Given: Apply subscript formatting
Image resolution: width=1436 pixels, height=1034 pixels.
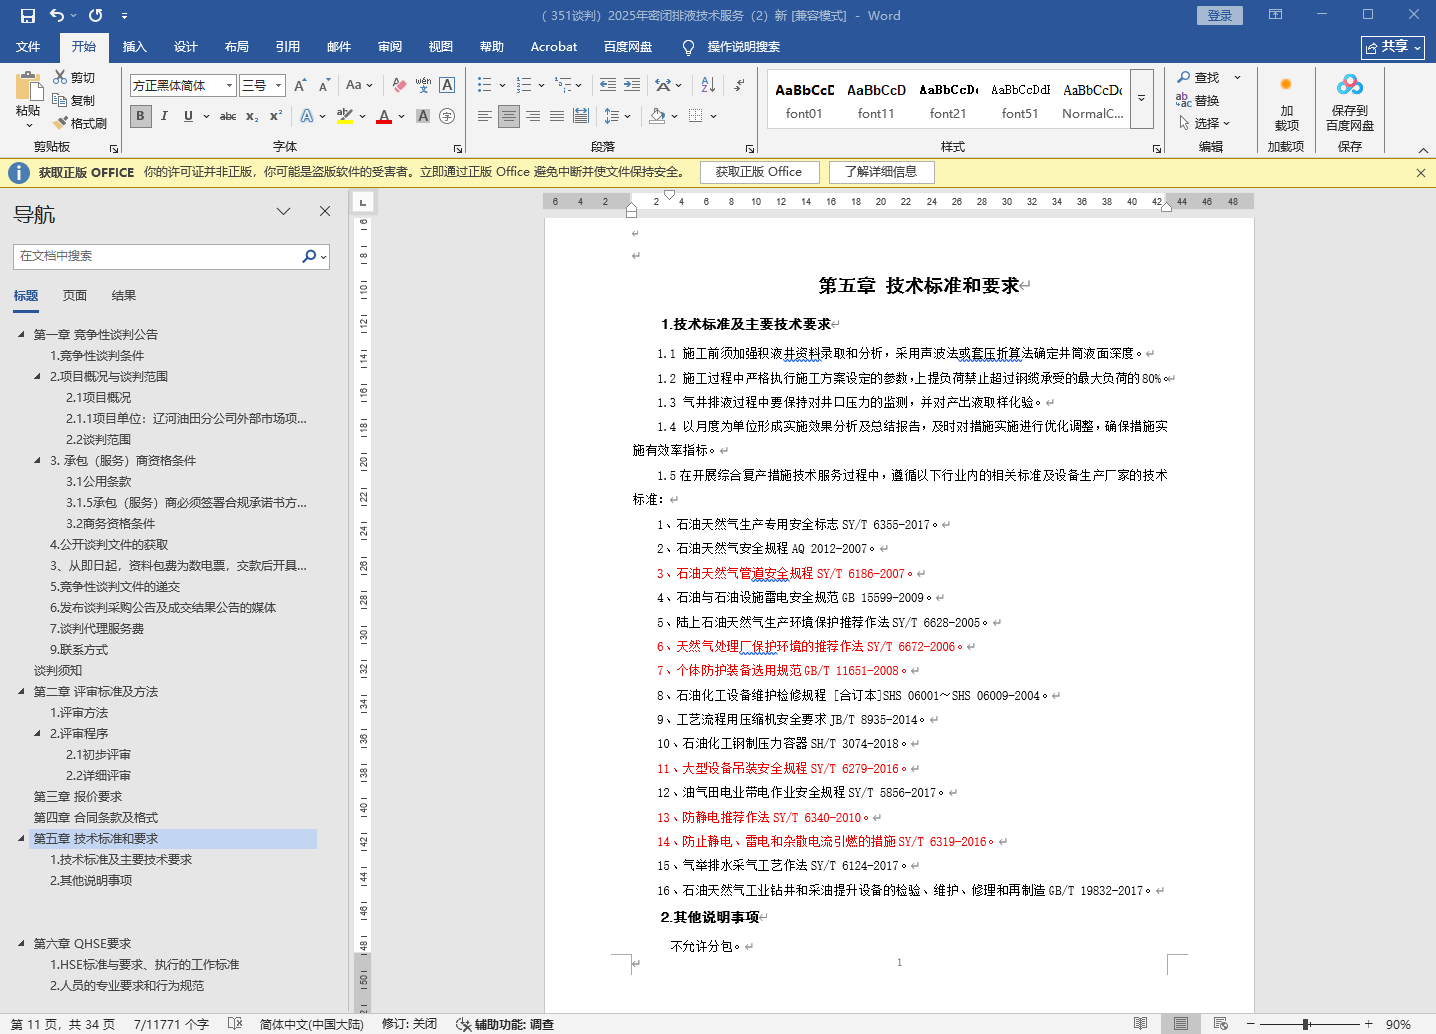Looking at the screenshot, I should coord(252,116).
